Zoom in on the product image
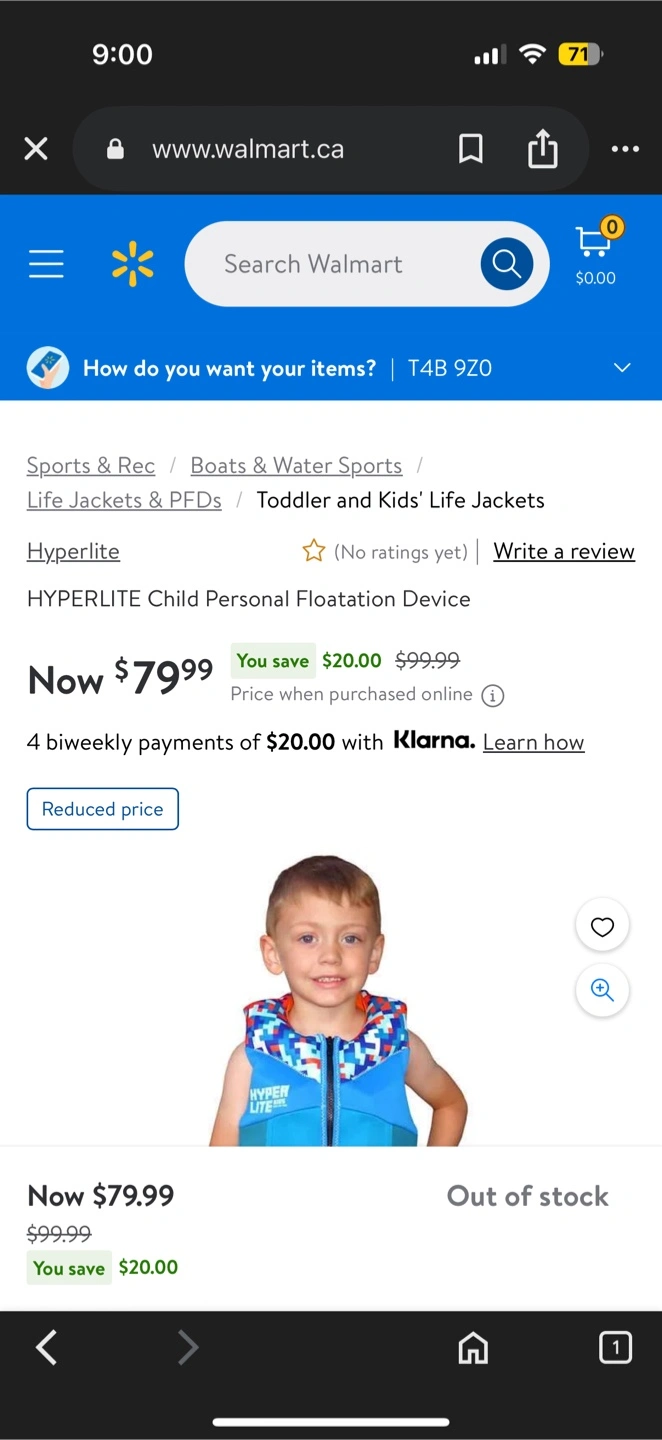Viewport: 662px width, 1440px height. click(x=602, y=990)
